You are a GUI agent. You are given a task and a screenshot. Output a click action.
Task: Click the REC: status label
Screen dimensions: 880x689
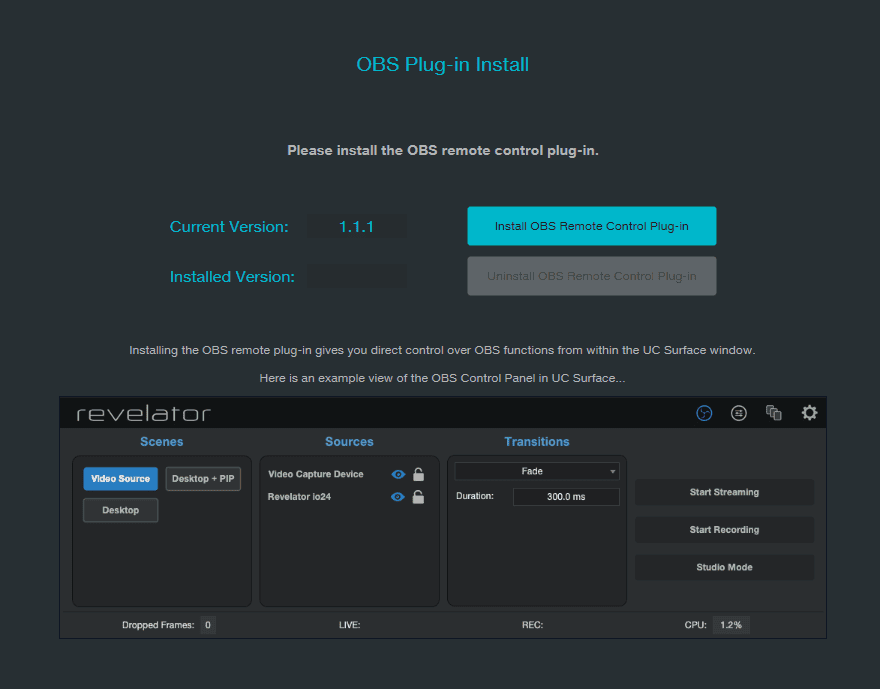coord(532,625)
